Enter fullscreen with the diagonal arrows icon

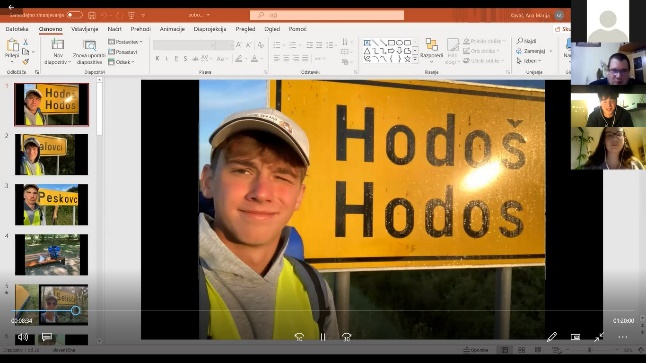[x=599, y=337]
